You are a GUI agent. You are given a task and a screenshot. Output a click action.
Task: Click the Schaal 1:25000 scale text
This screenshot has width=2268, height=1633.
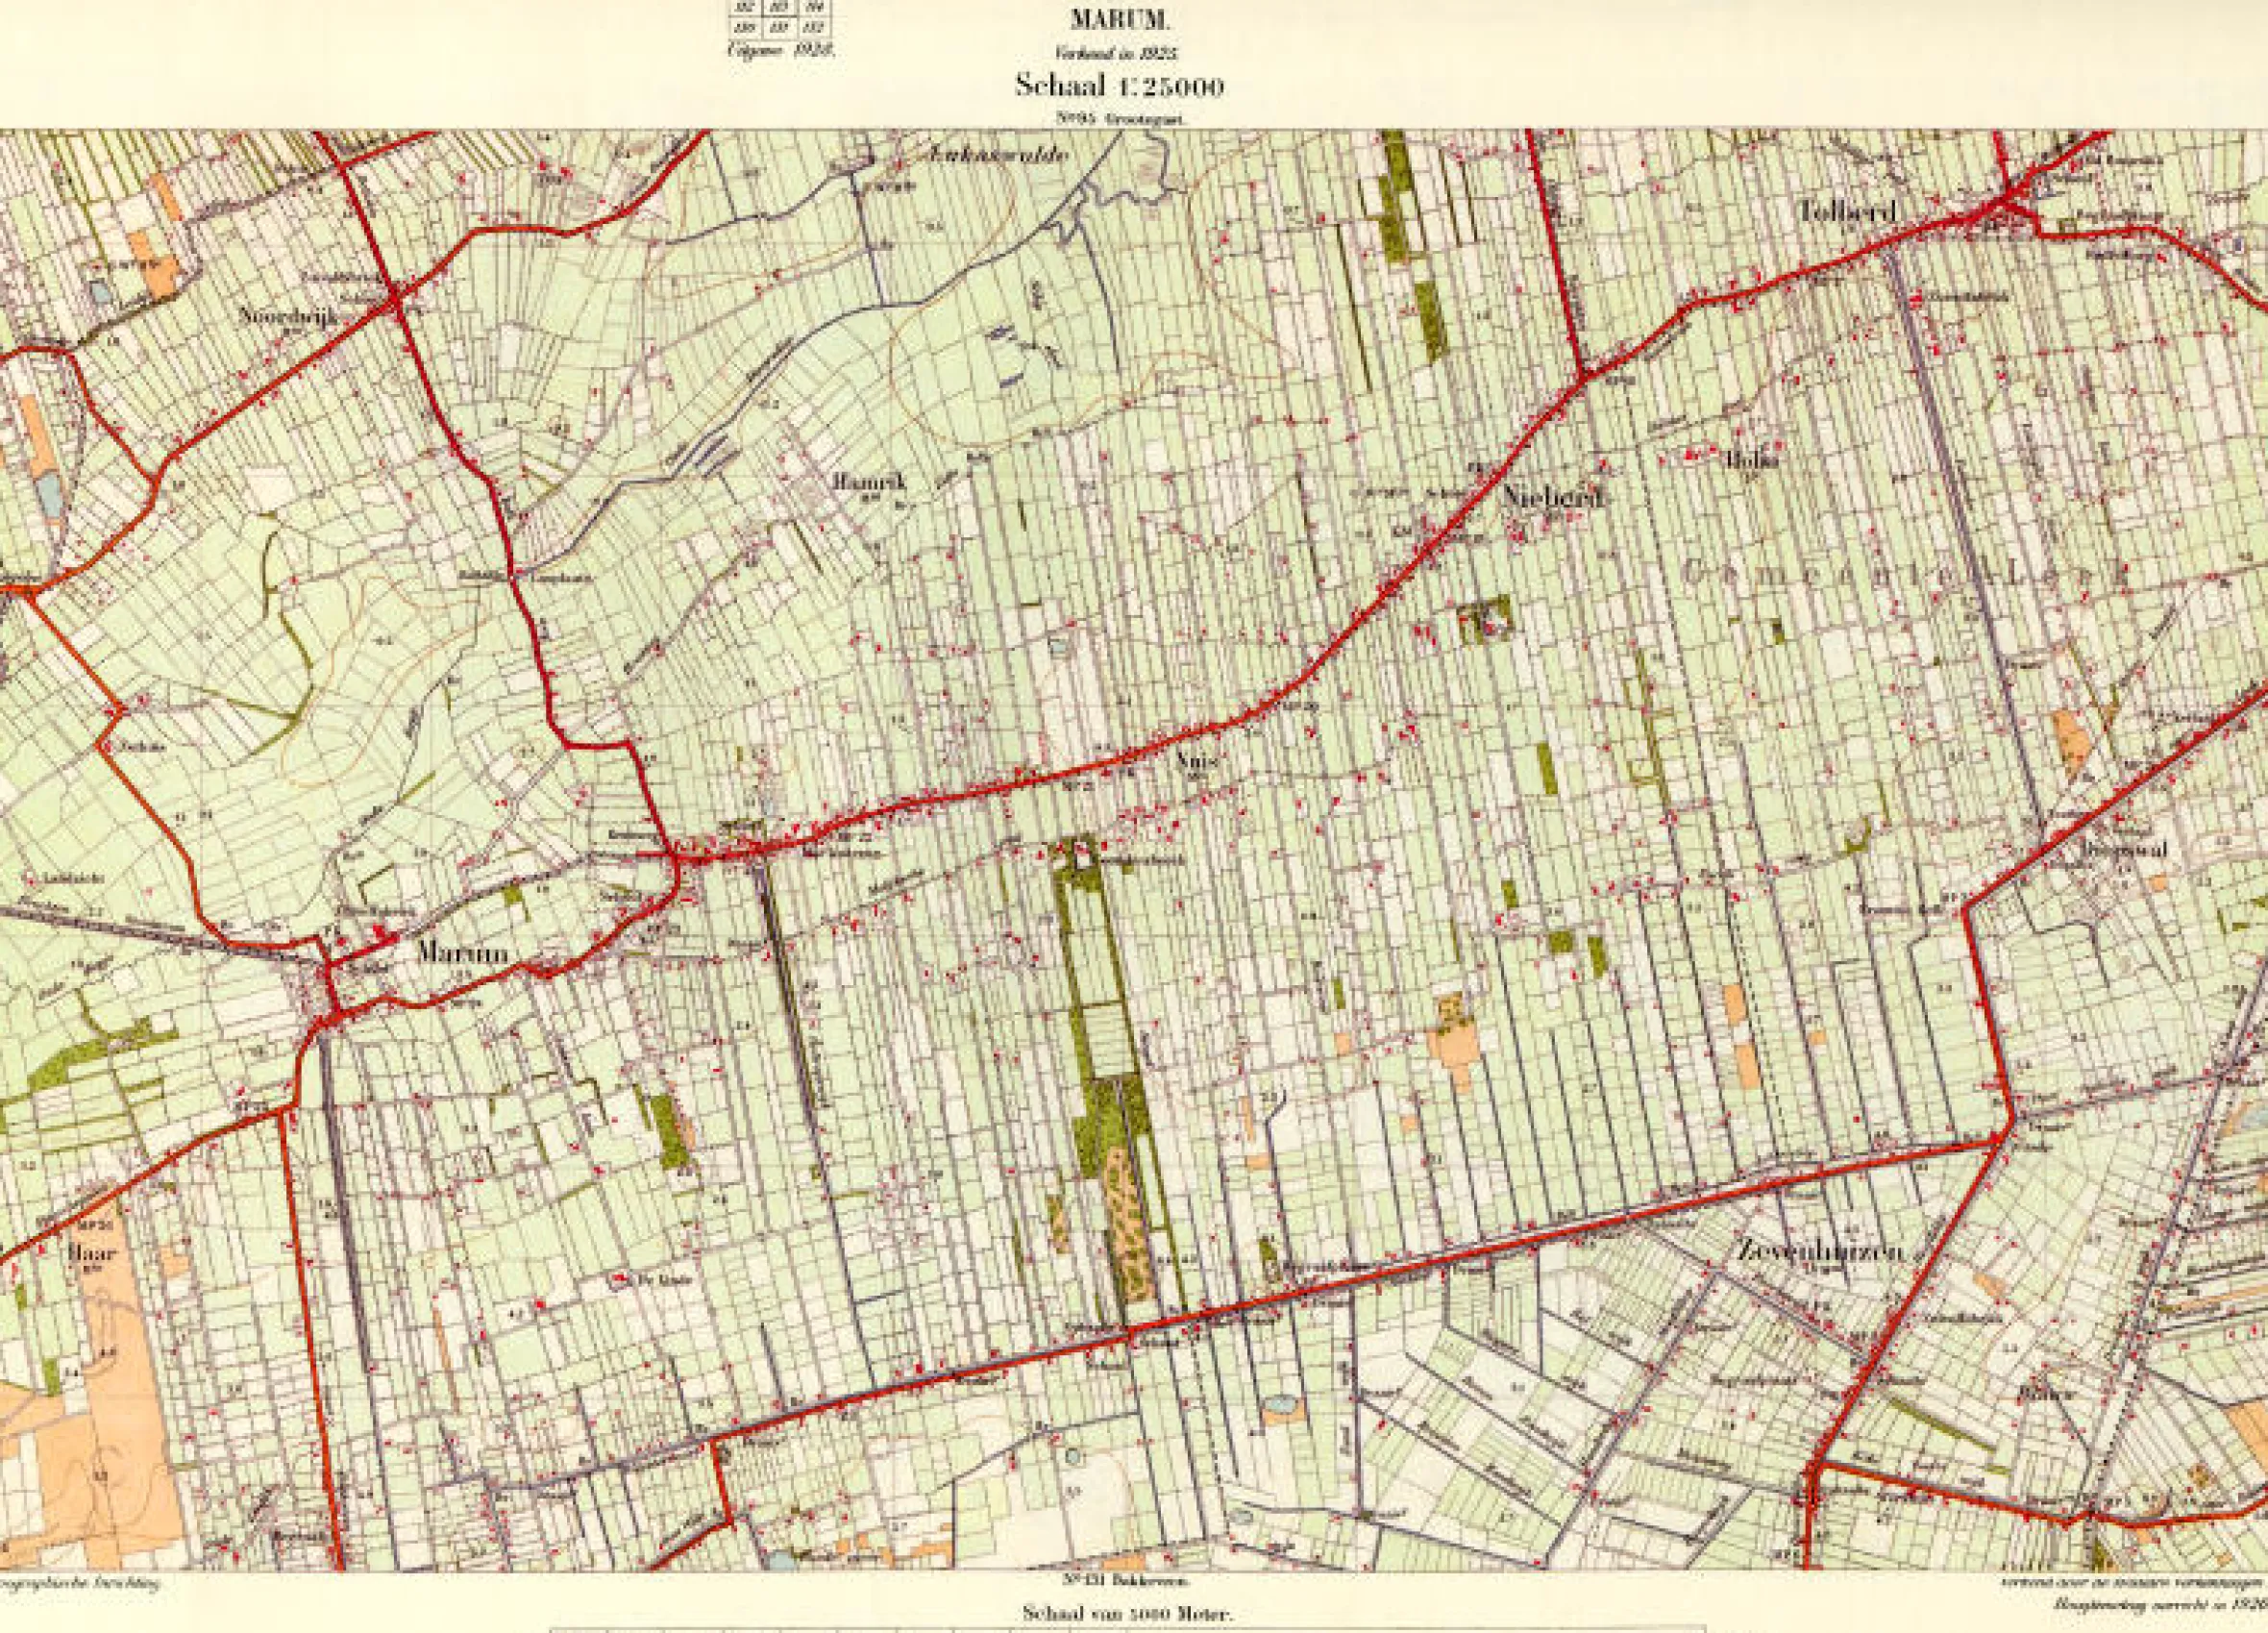(1119, 84)
